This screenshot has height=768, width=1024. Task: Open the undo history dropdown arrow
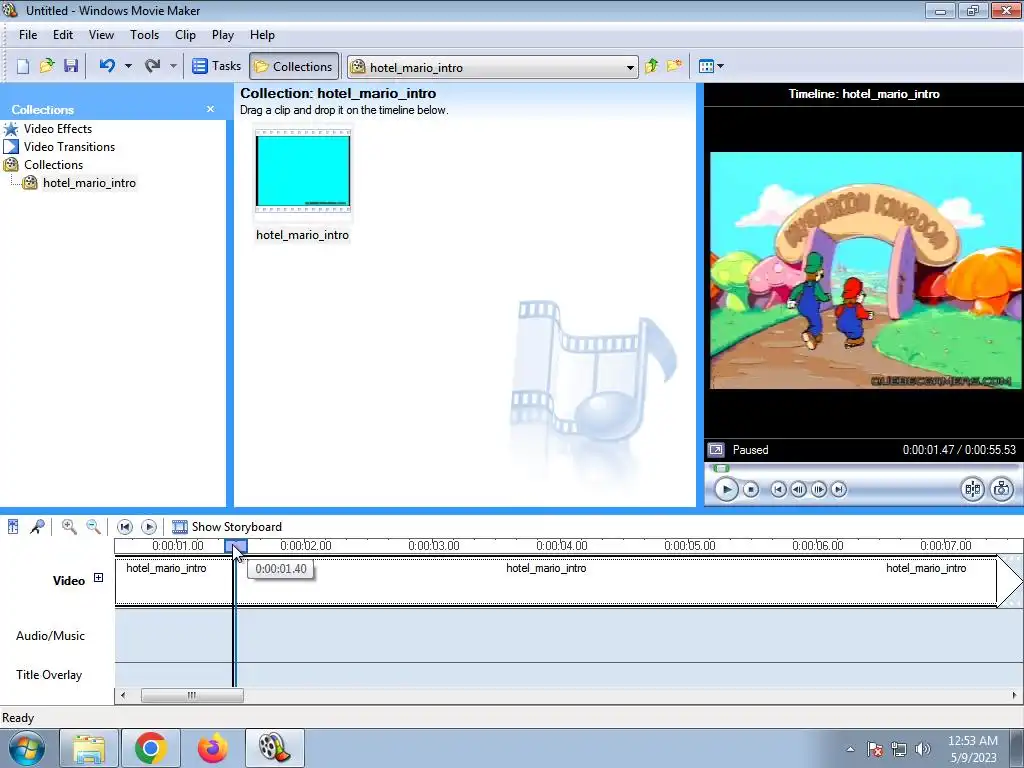coord(128,66)
